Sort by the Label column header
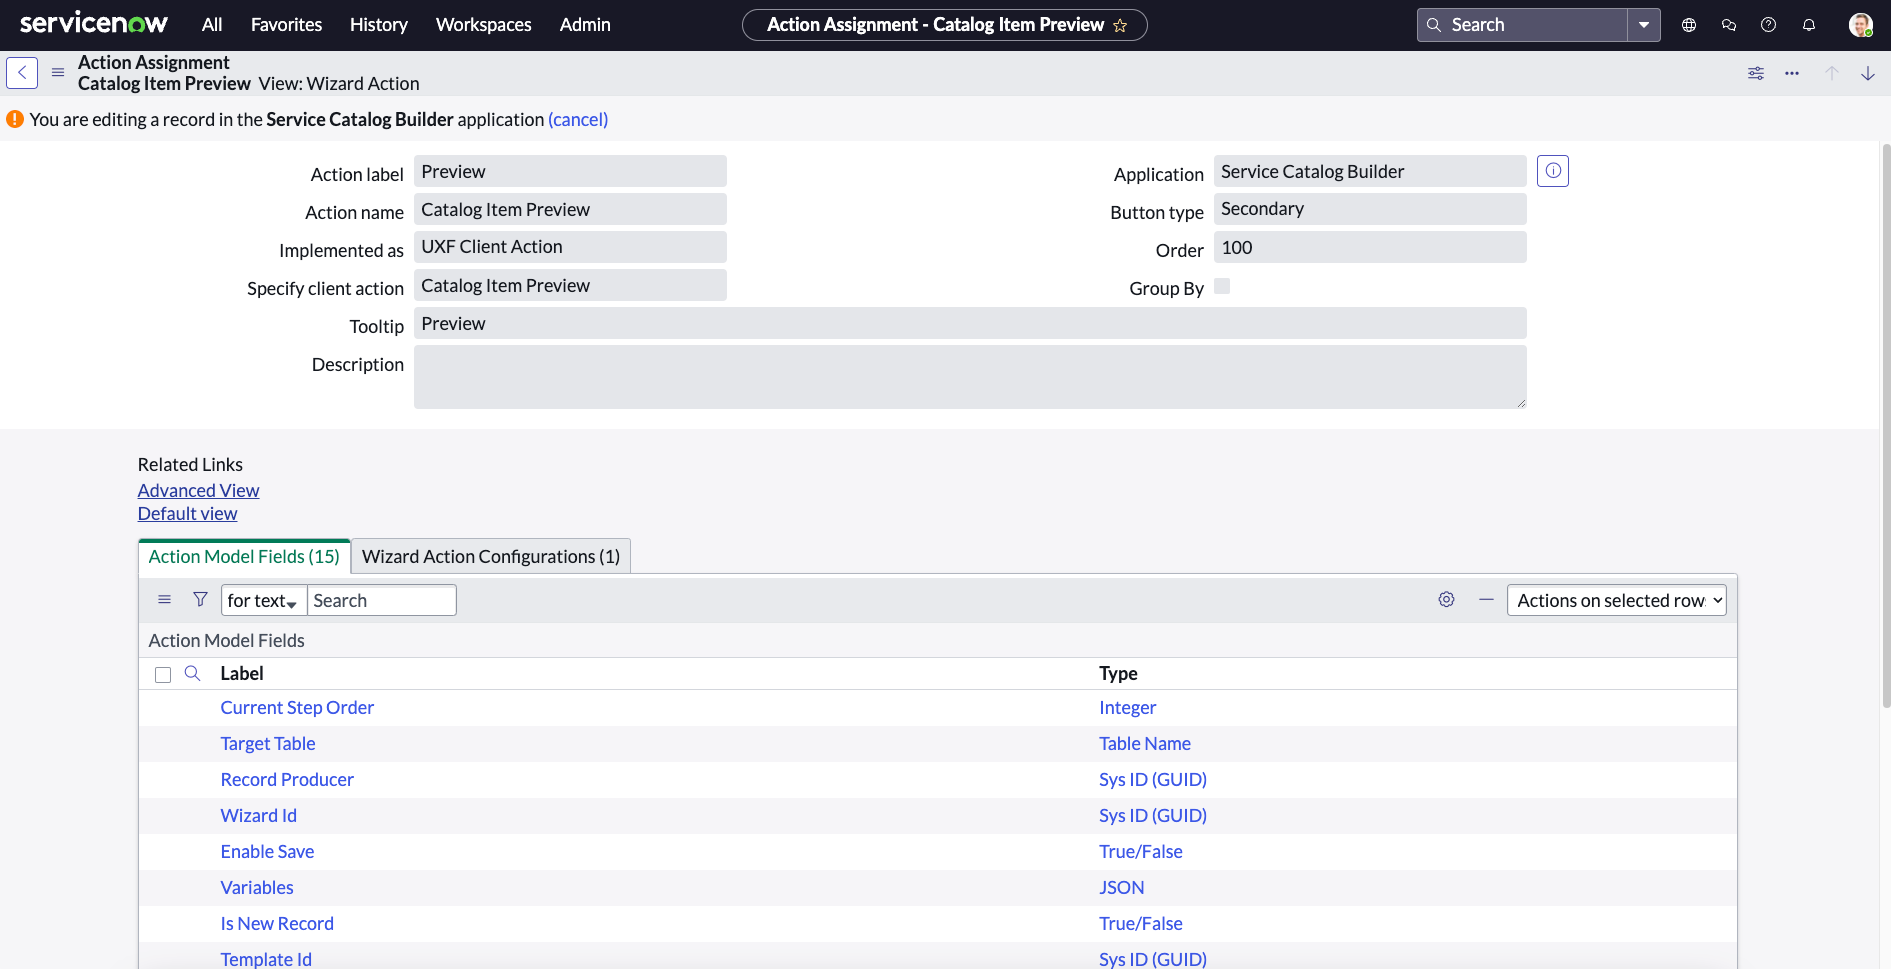 [x=242, y=674]
